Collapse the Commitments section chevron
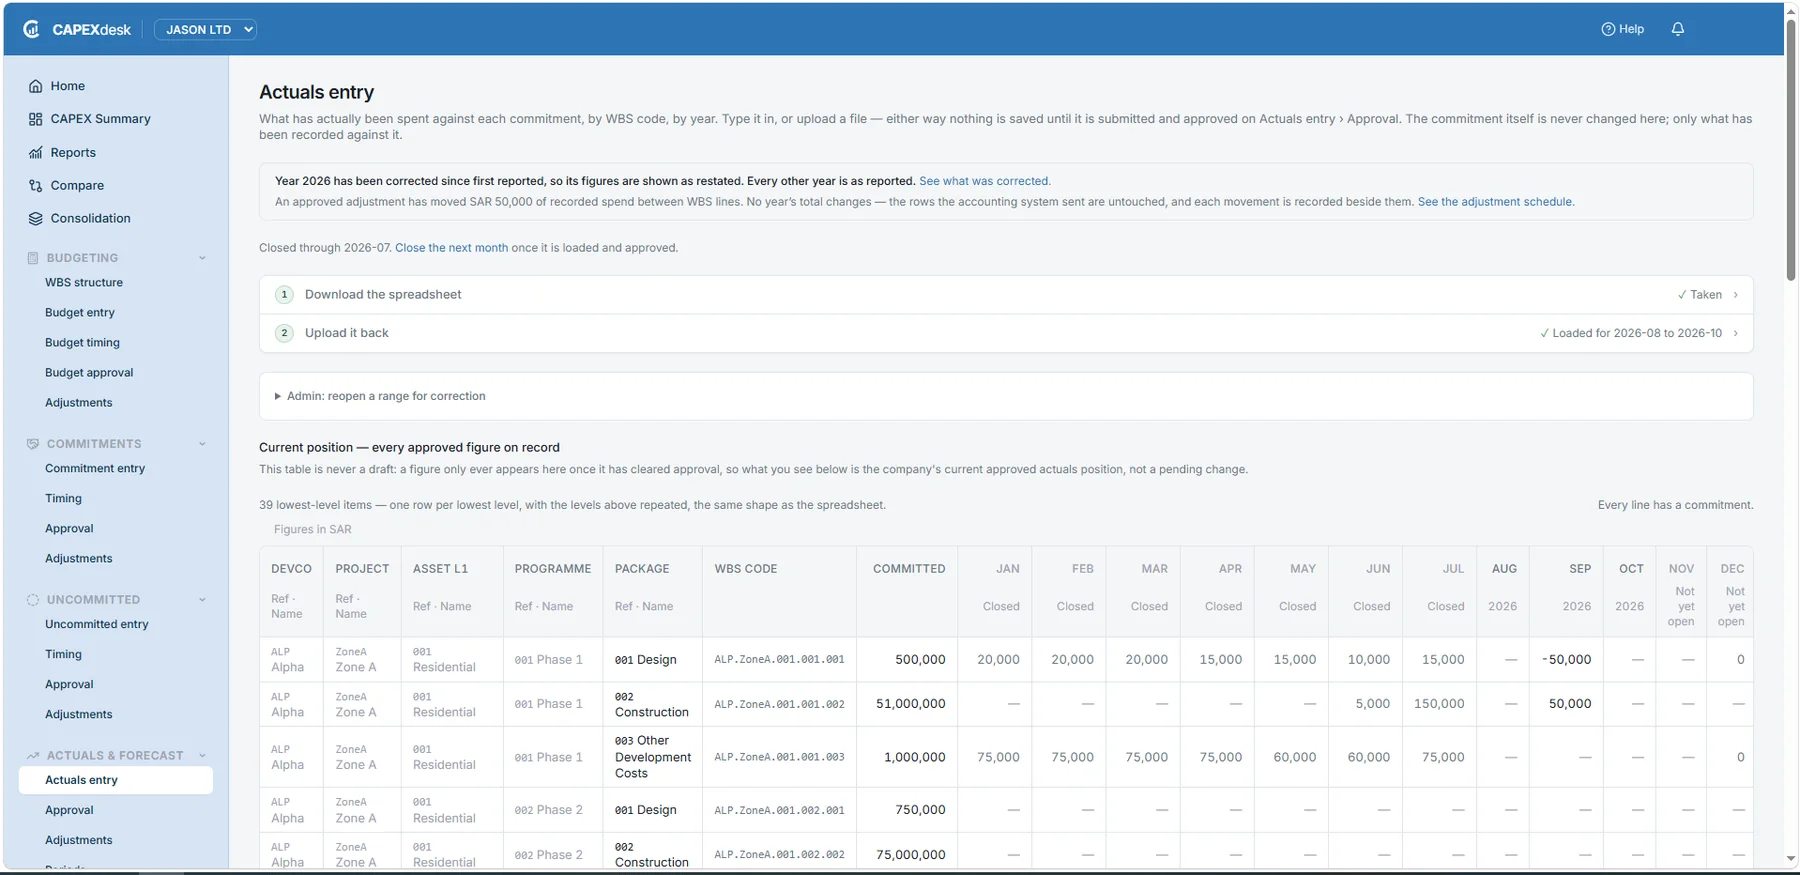This screenshot has width=1800, height=875. 202,444
